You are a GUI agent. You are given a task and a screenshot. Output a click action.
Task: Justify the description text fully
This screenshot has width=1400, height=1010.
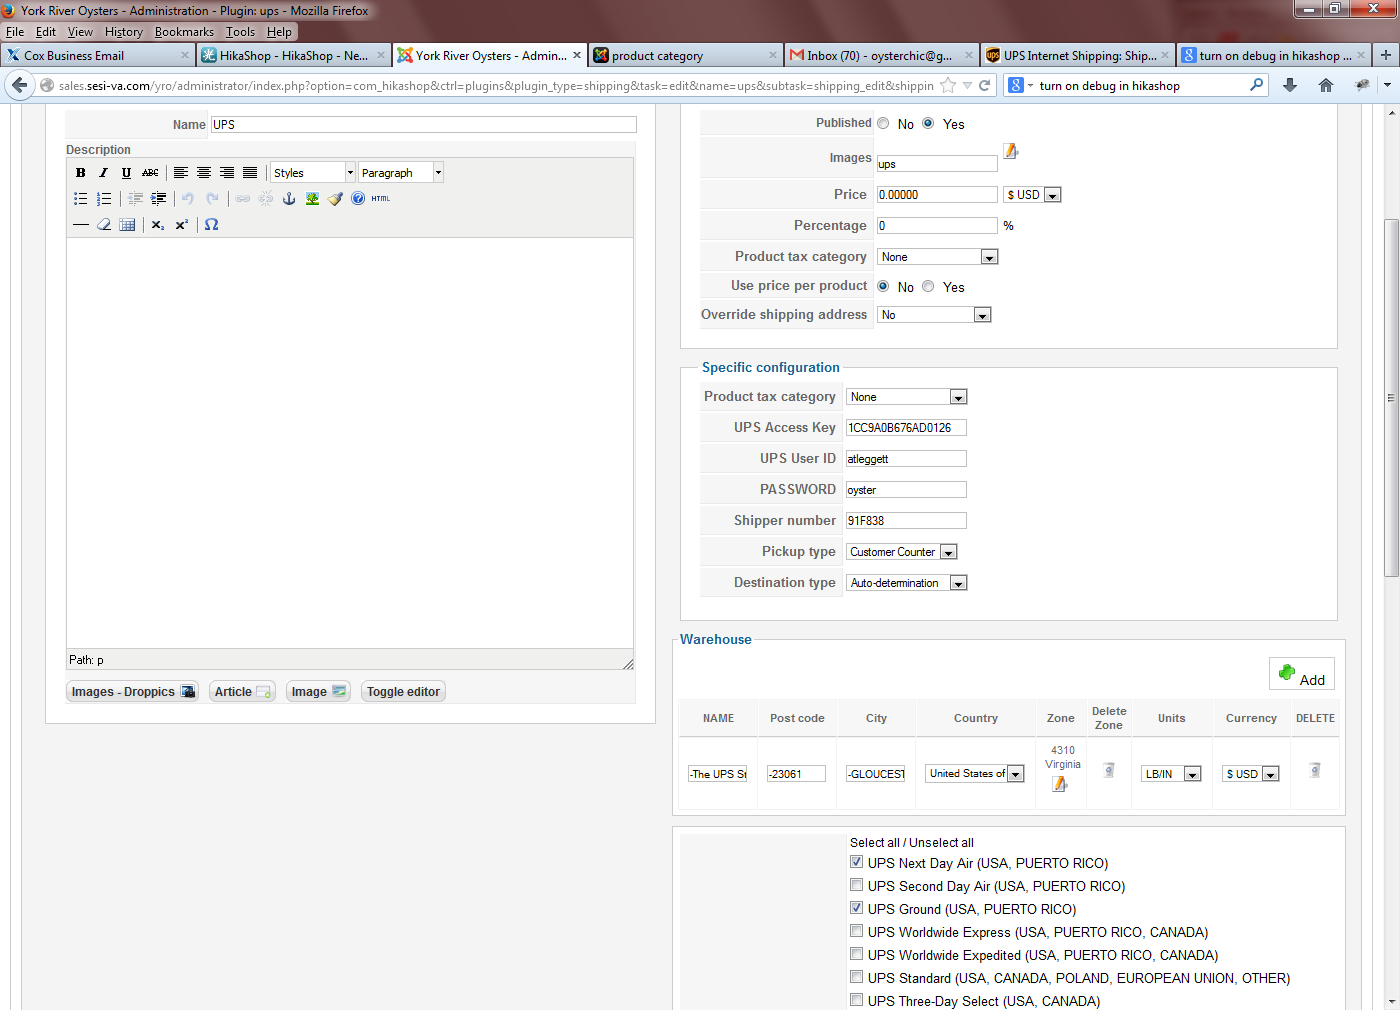click(x=250, y=173)
